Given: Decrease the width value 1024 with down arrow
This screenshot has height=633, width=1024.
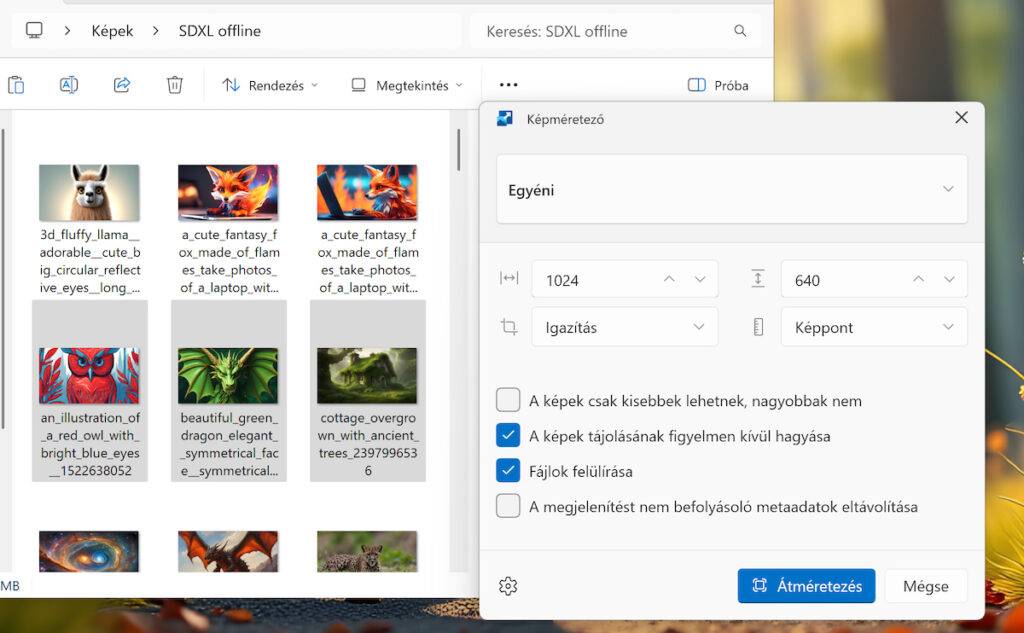Looking at the screenshot, I should click(x=700, y=280).
